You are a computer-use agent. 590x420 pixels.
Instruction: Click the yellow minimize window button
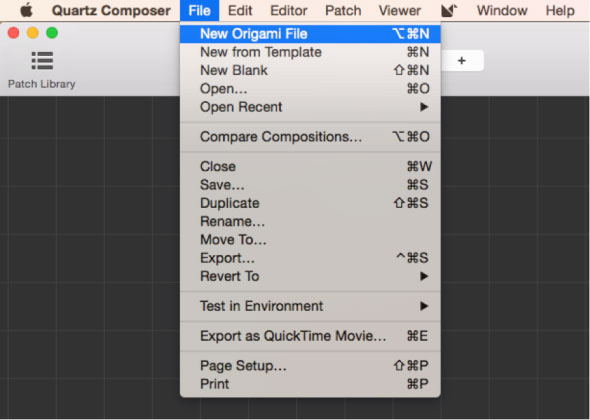click(x=33, y=33)
